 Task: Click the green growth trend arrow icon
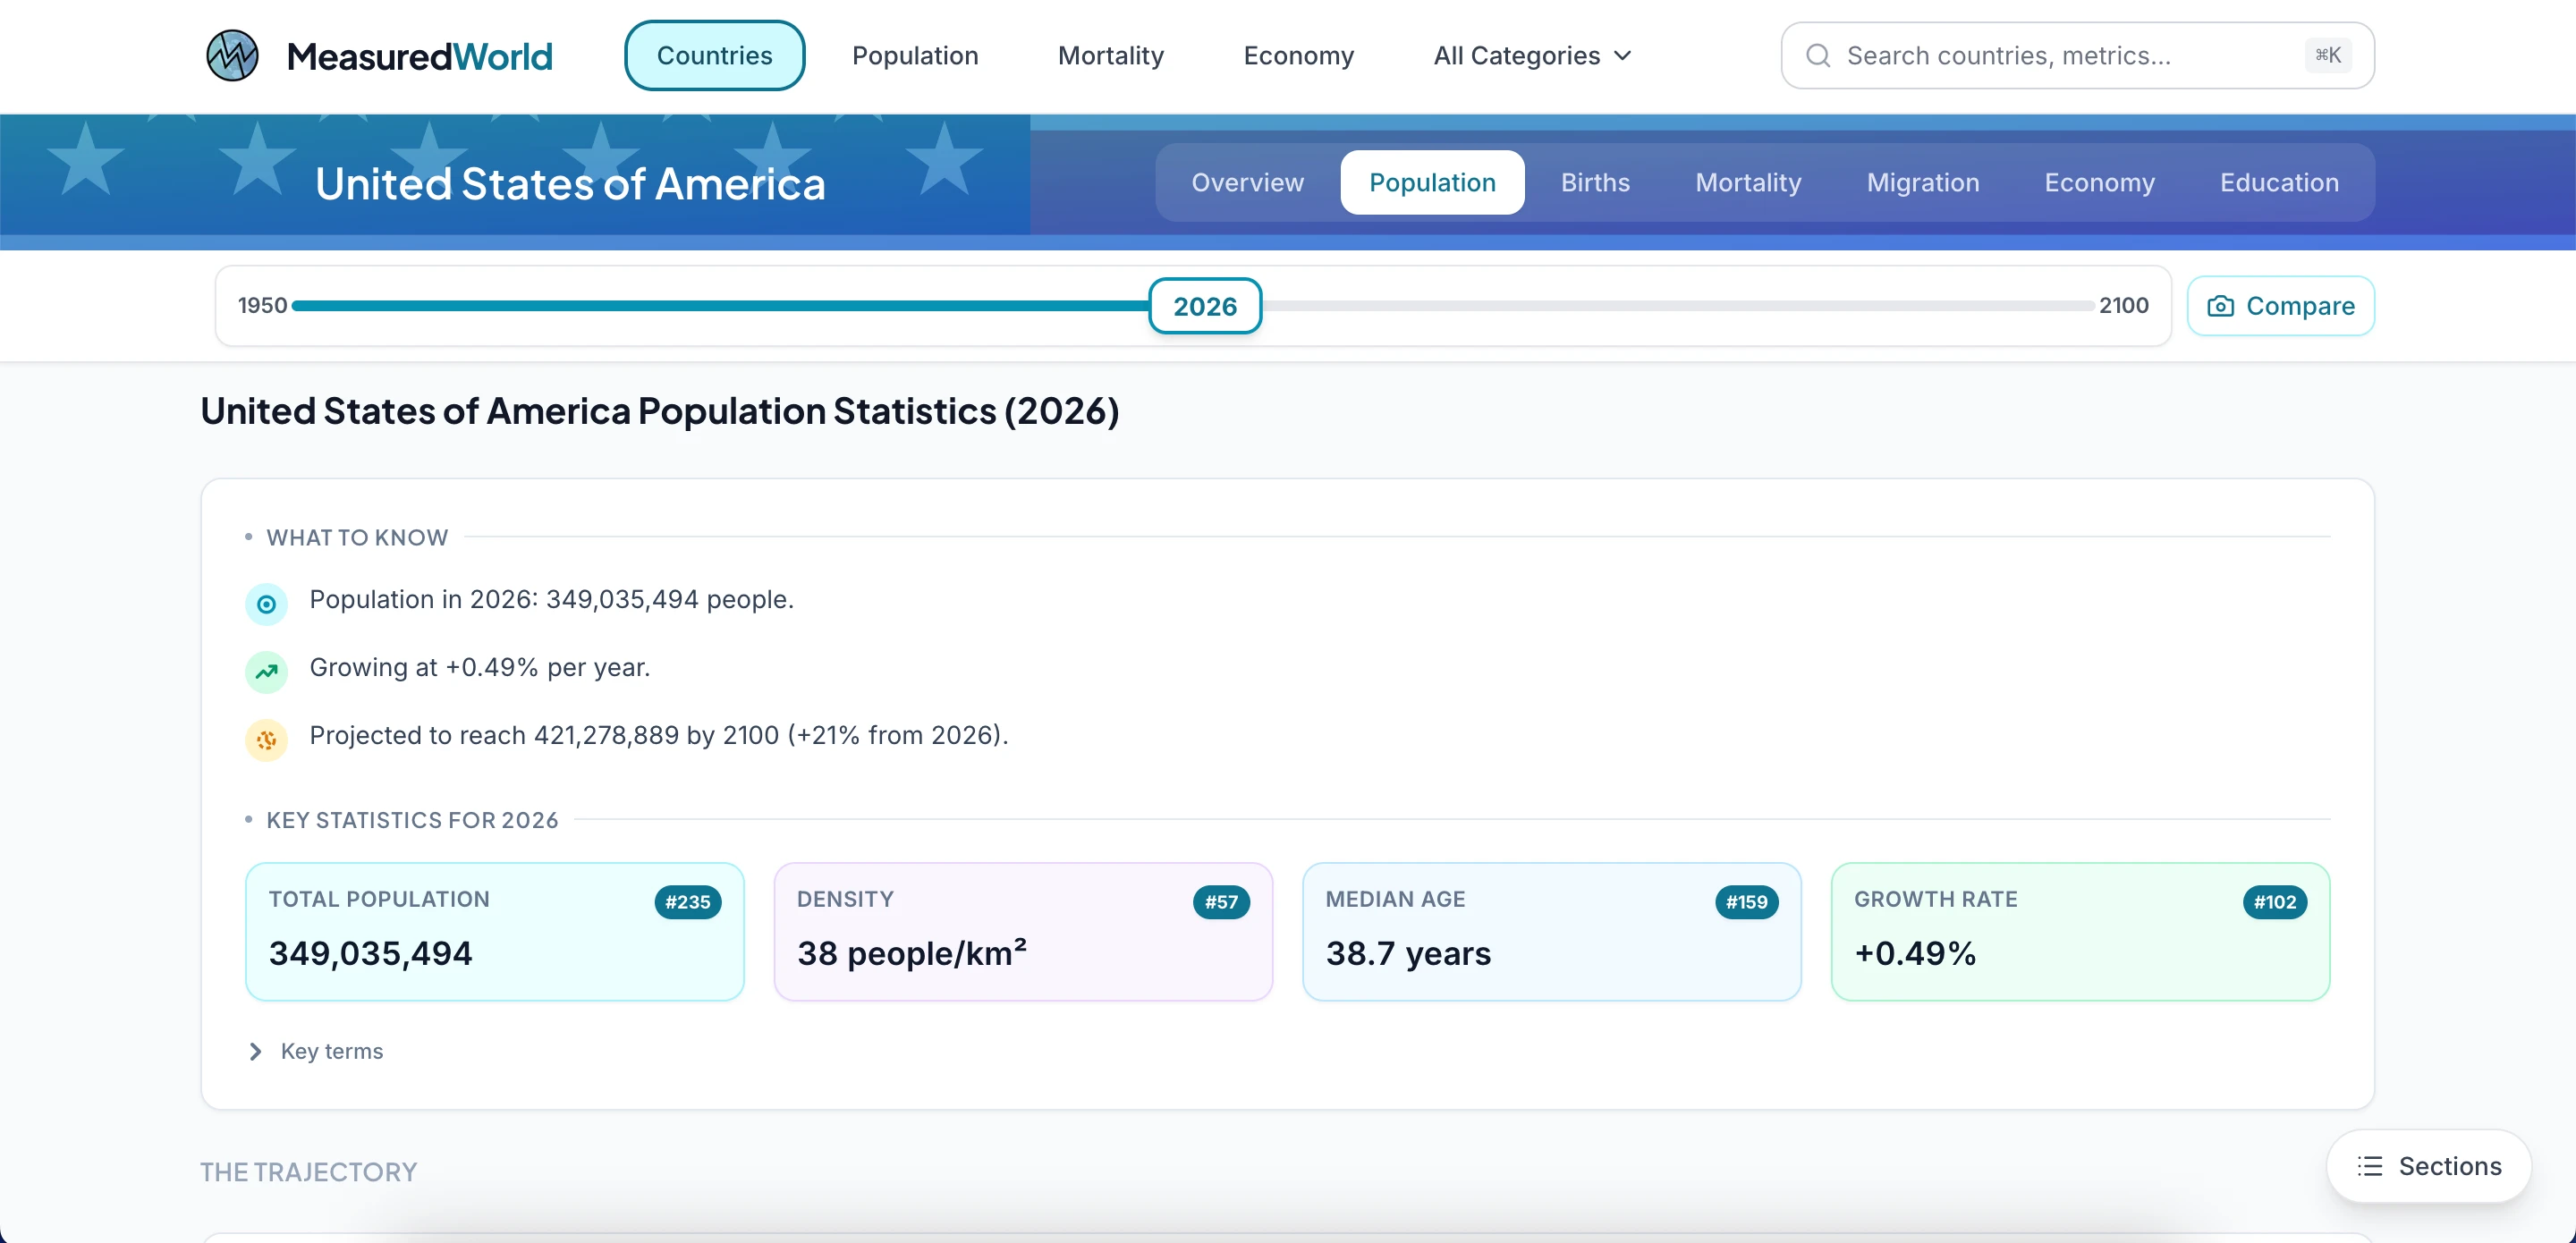[x=266, y=672]
